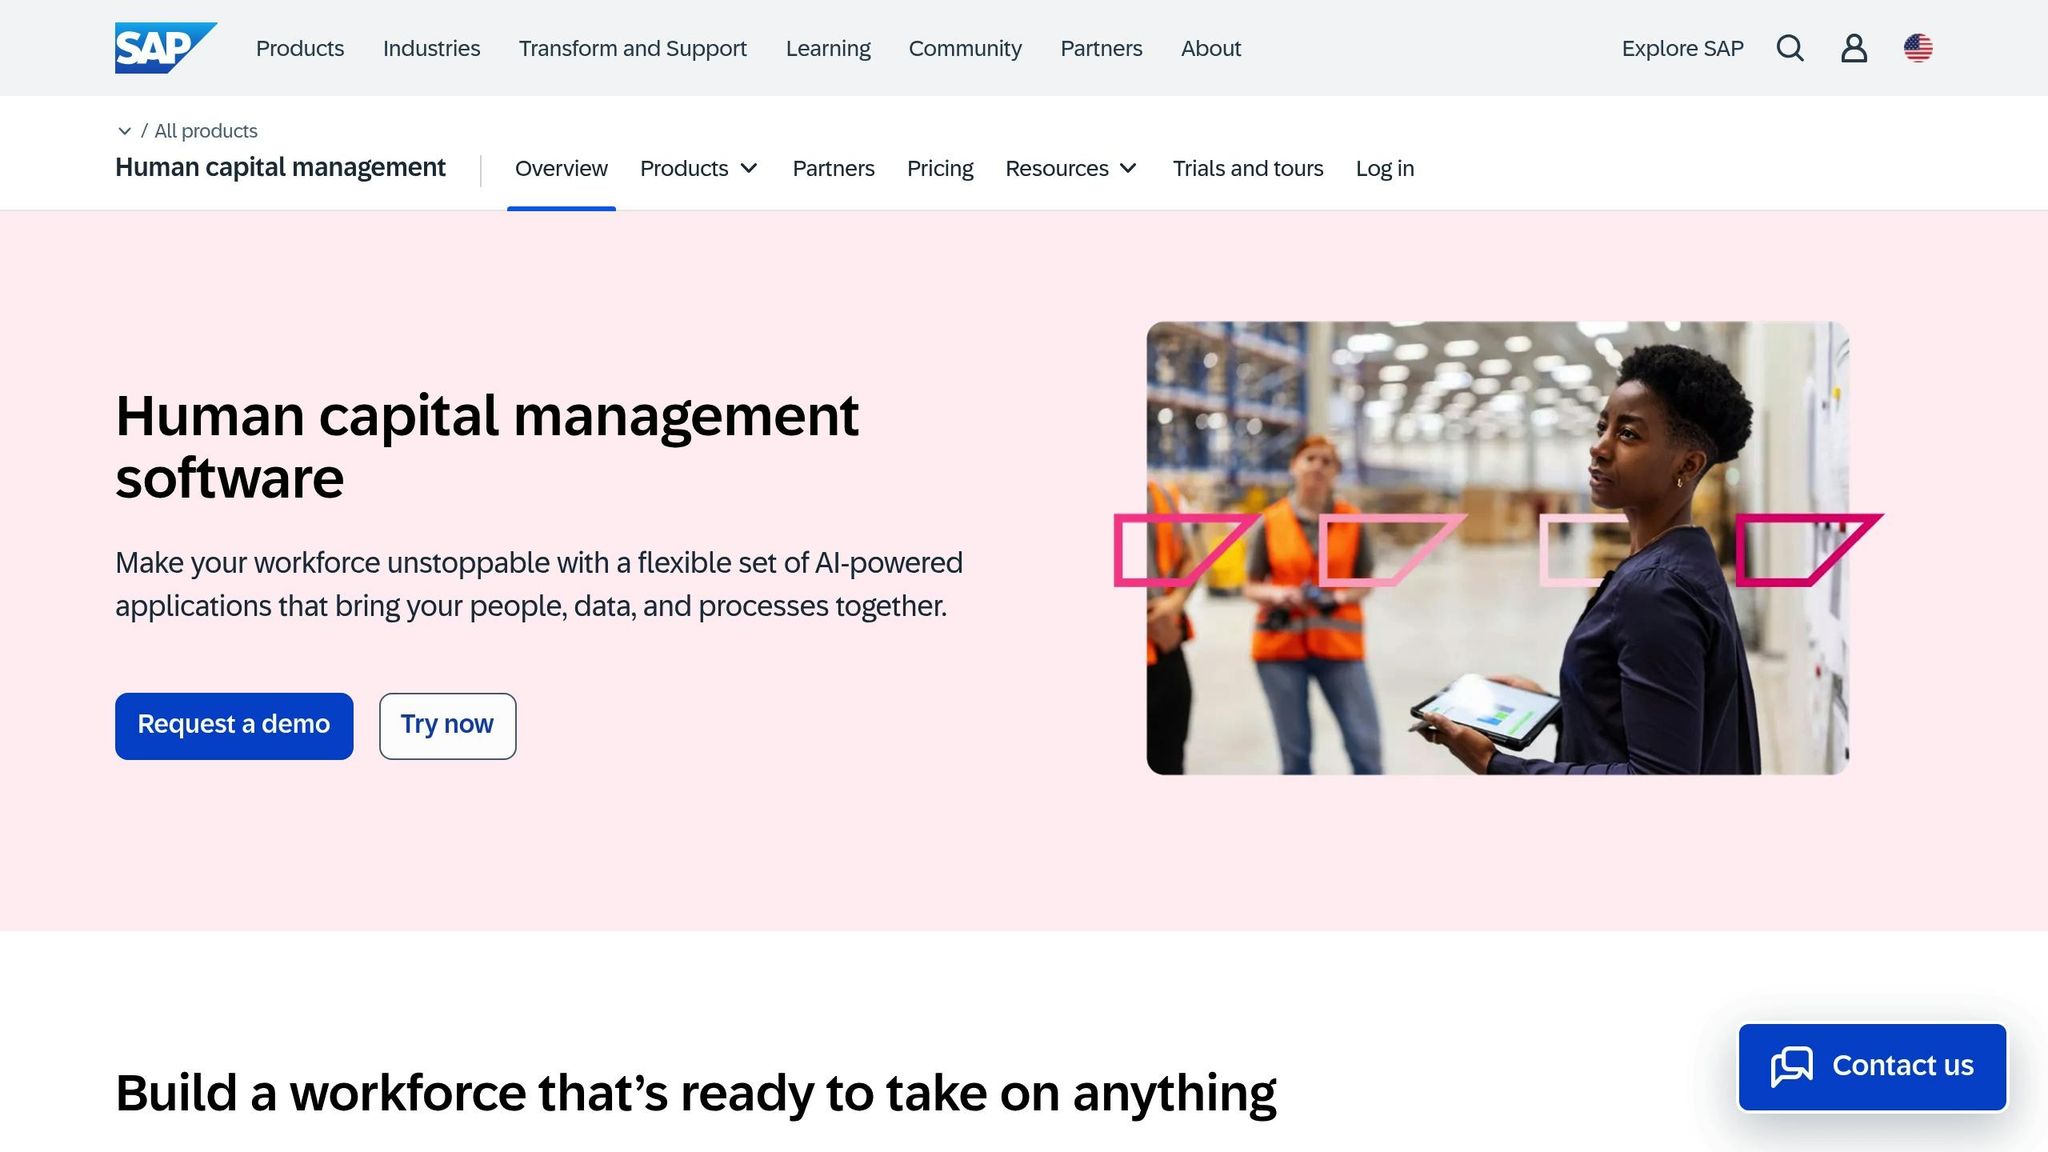This screenshot has height=1152, width=2048.
Task: Open the All products breadcrumb link
Action: pyautogui.click(x=206, y=131)
